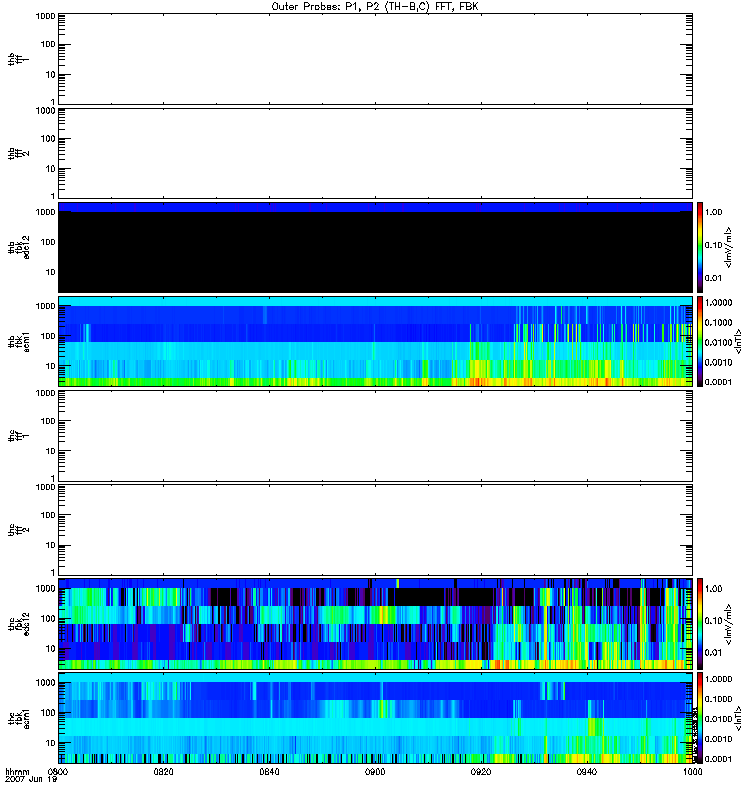
Task: Click the '<|nT|>' unit label beside thc scm1
Action: pyautogui.click(x=738, y=718)
